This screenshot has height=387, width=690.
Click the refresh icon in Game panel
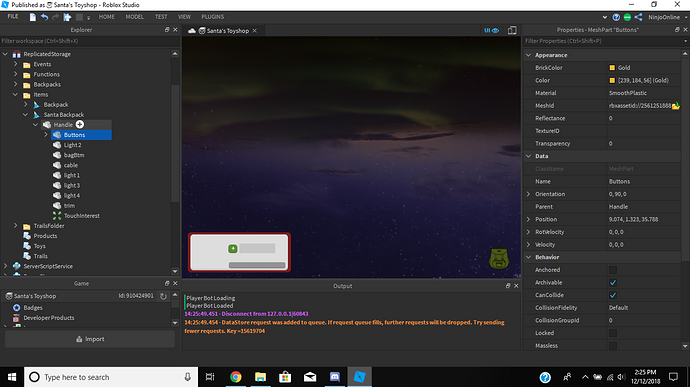(x=163, y=296)
